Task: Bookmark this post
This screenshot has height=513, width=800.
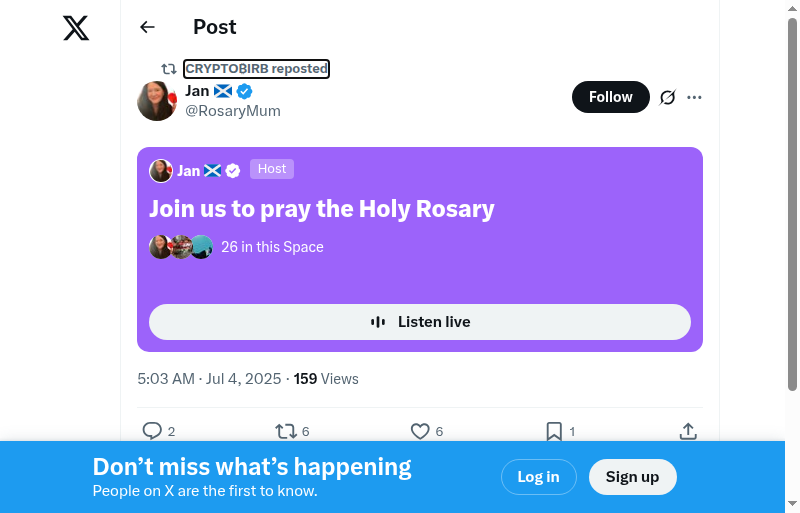Action: 554,431
